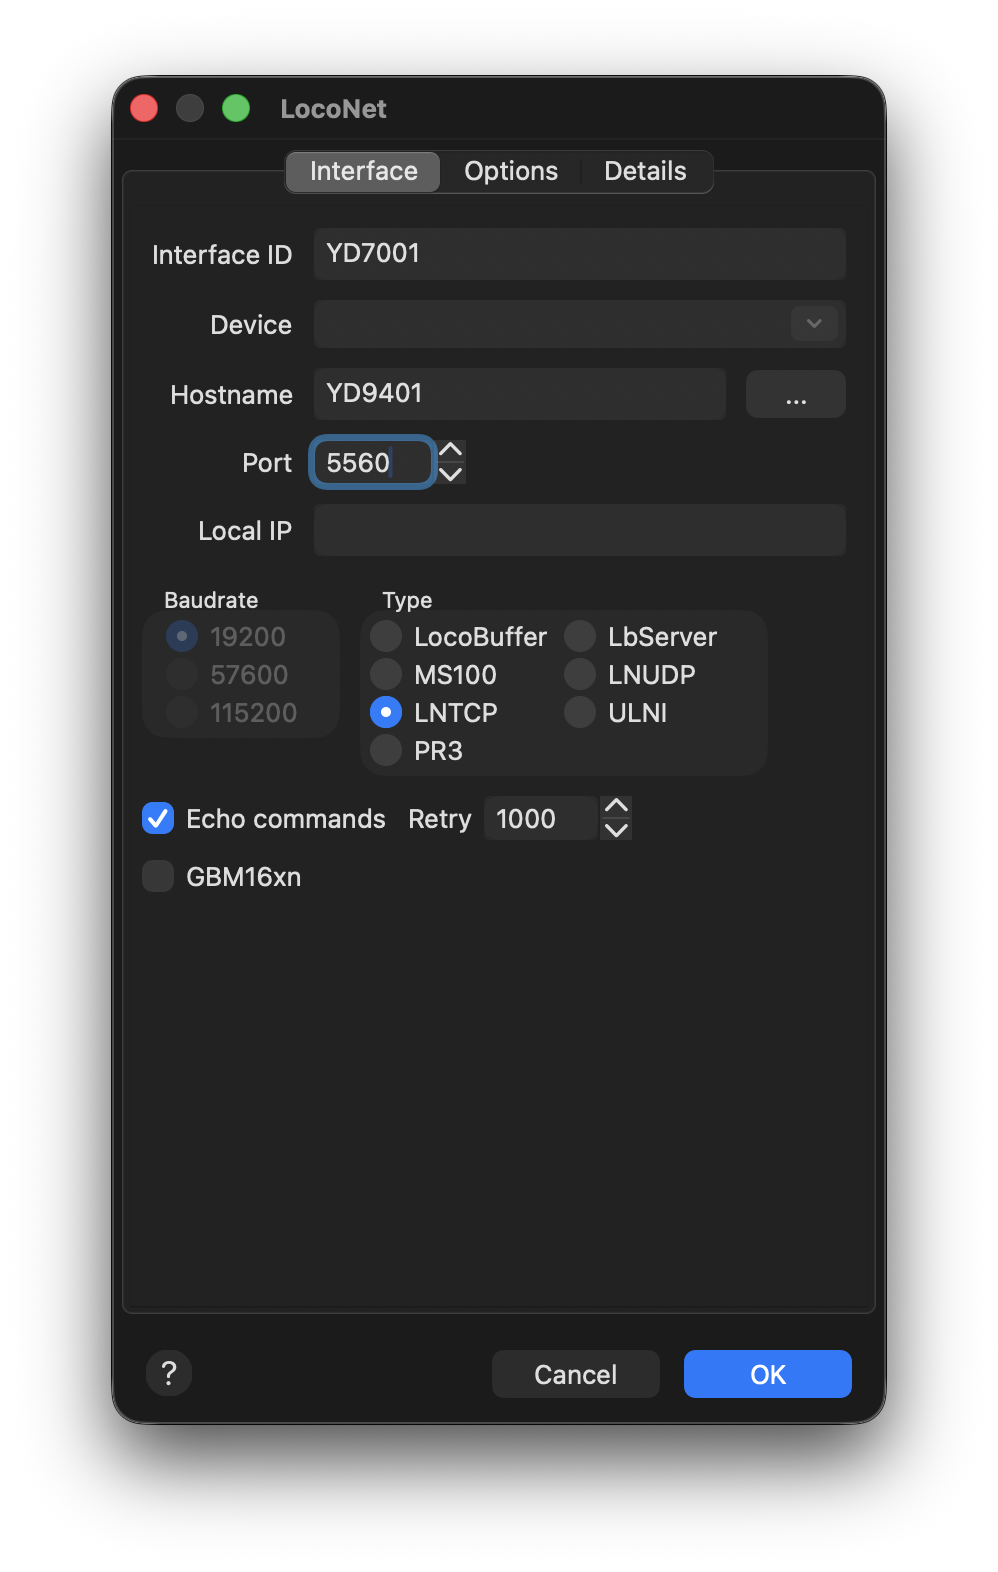The image size is (998, 1572).
Task: Increase the Port value with up arrow
Action: click(451, 450)
